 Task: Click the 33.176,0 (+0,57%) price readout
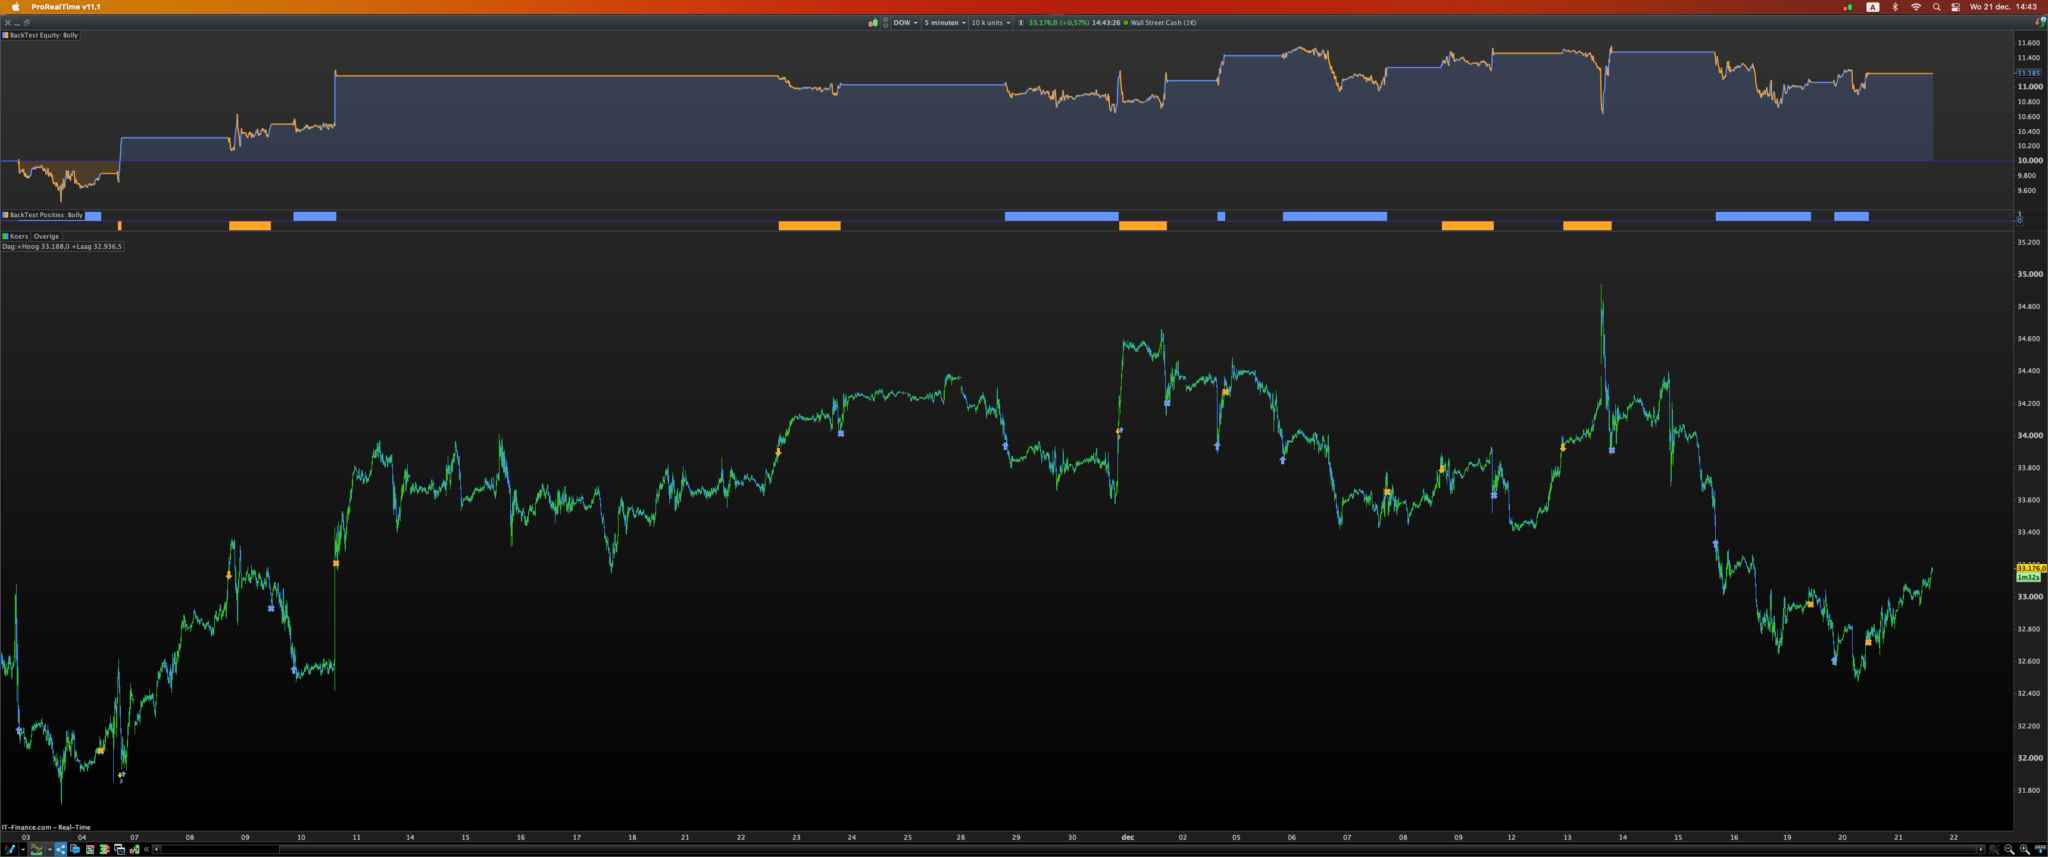click(1059, 22)
